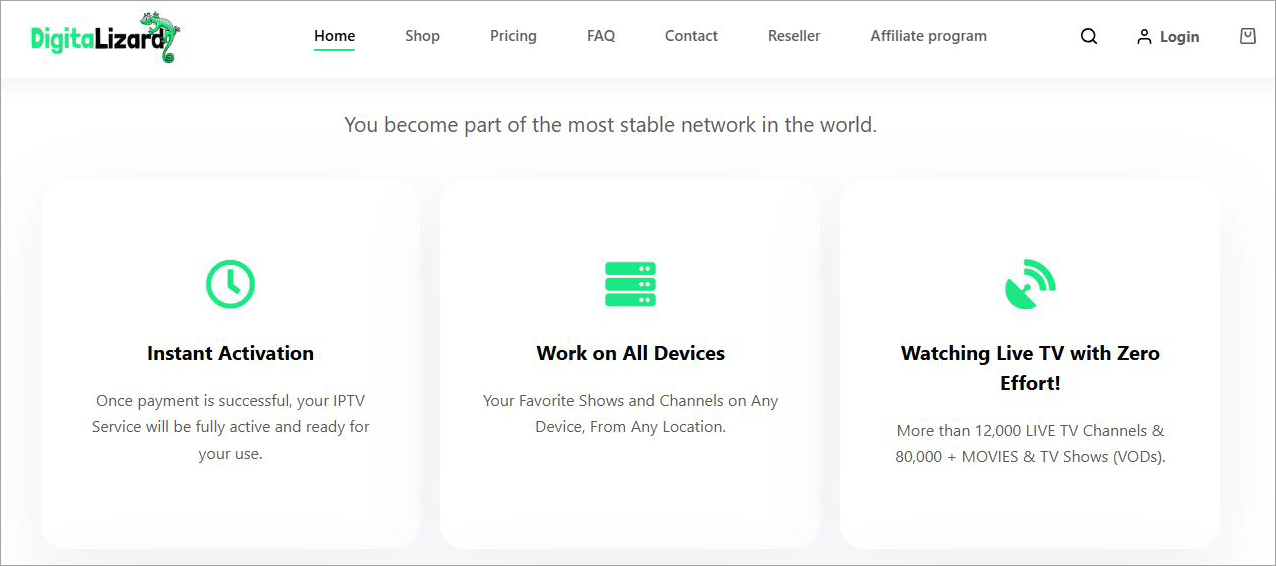
Task: Open the Affiliate program link
Action: [928, 36]
